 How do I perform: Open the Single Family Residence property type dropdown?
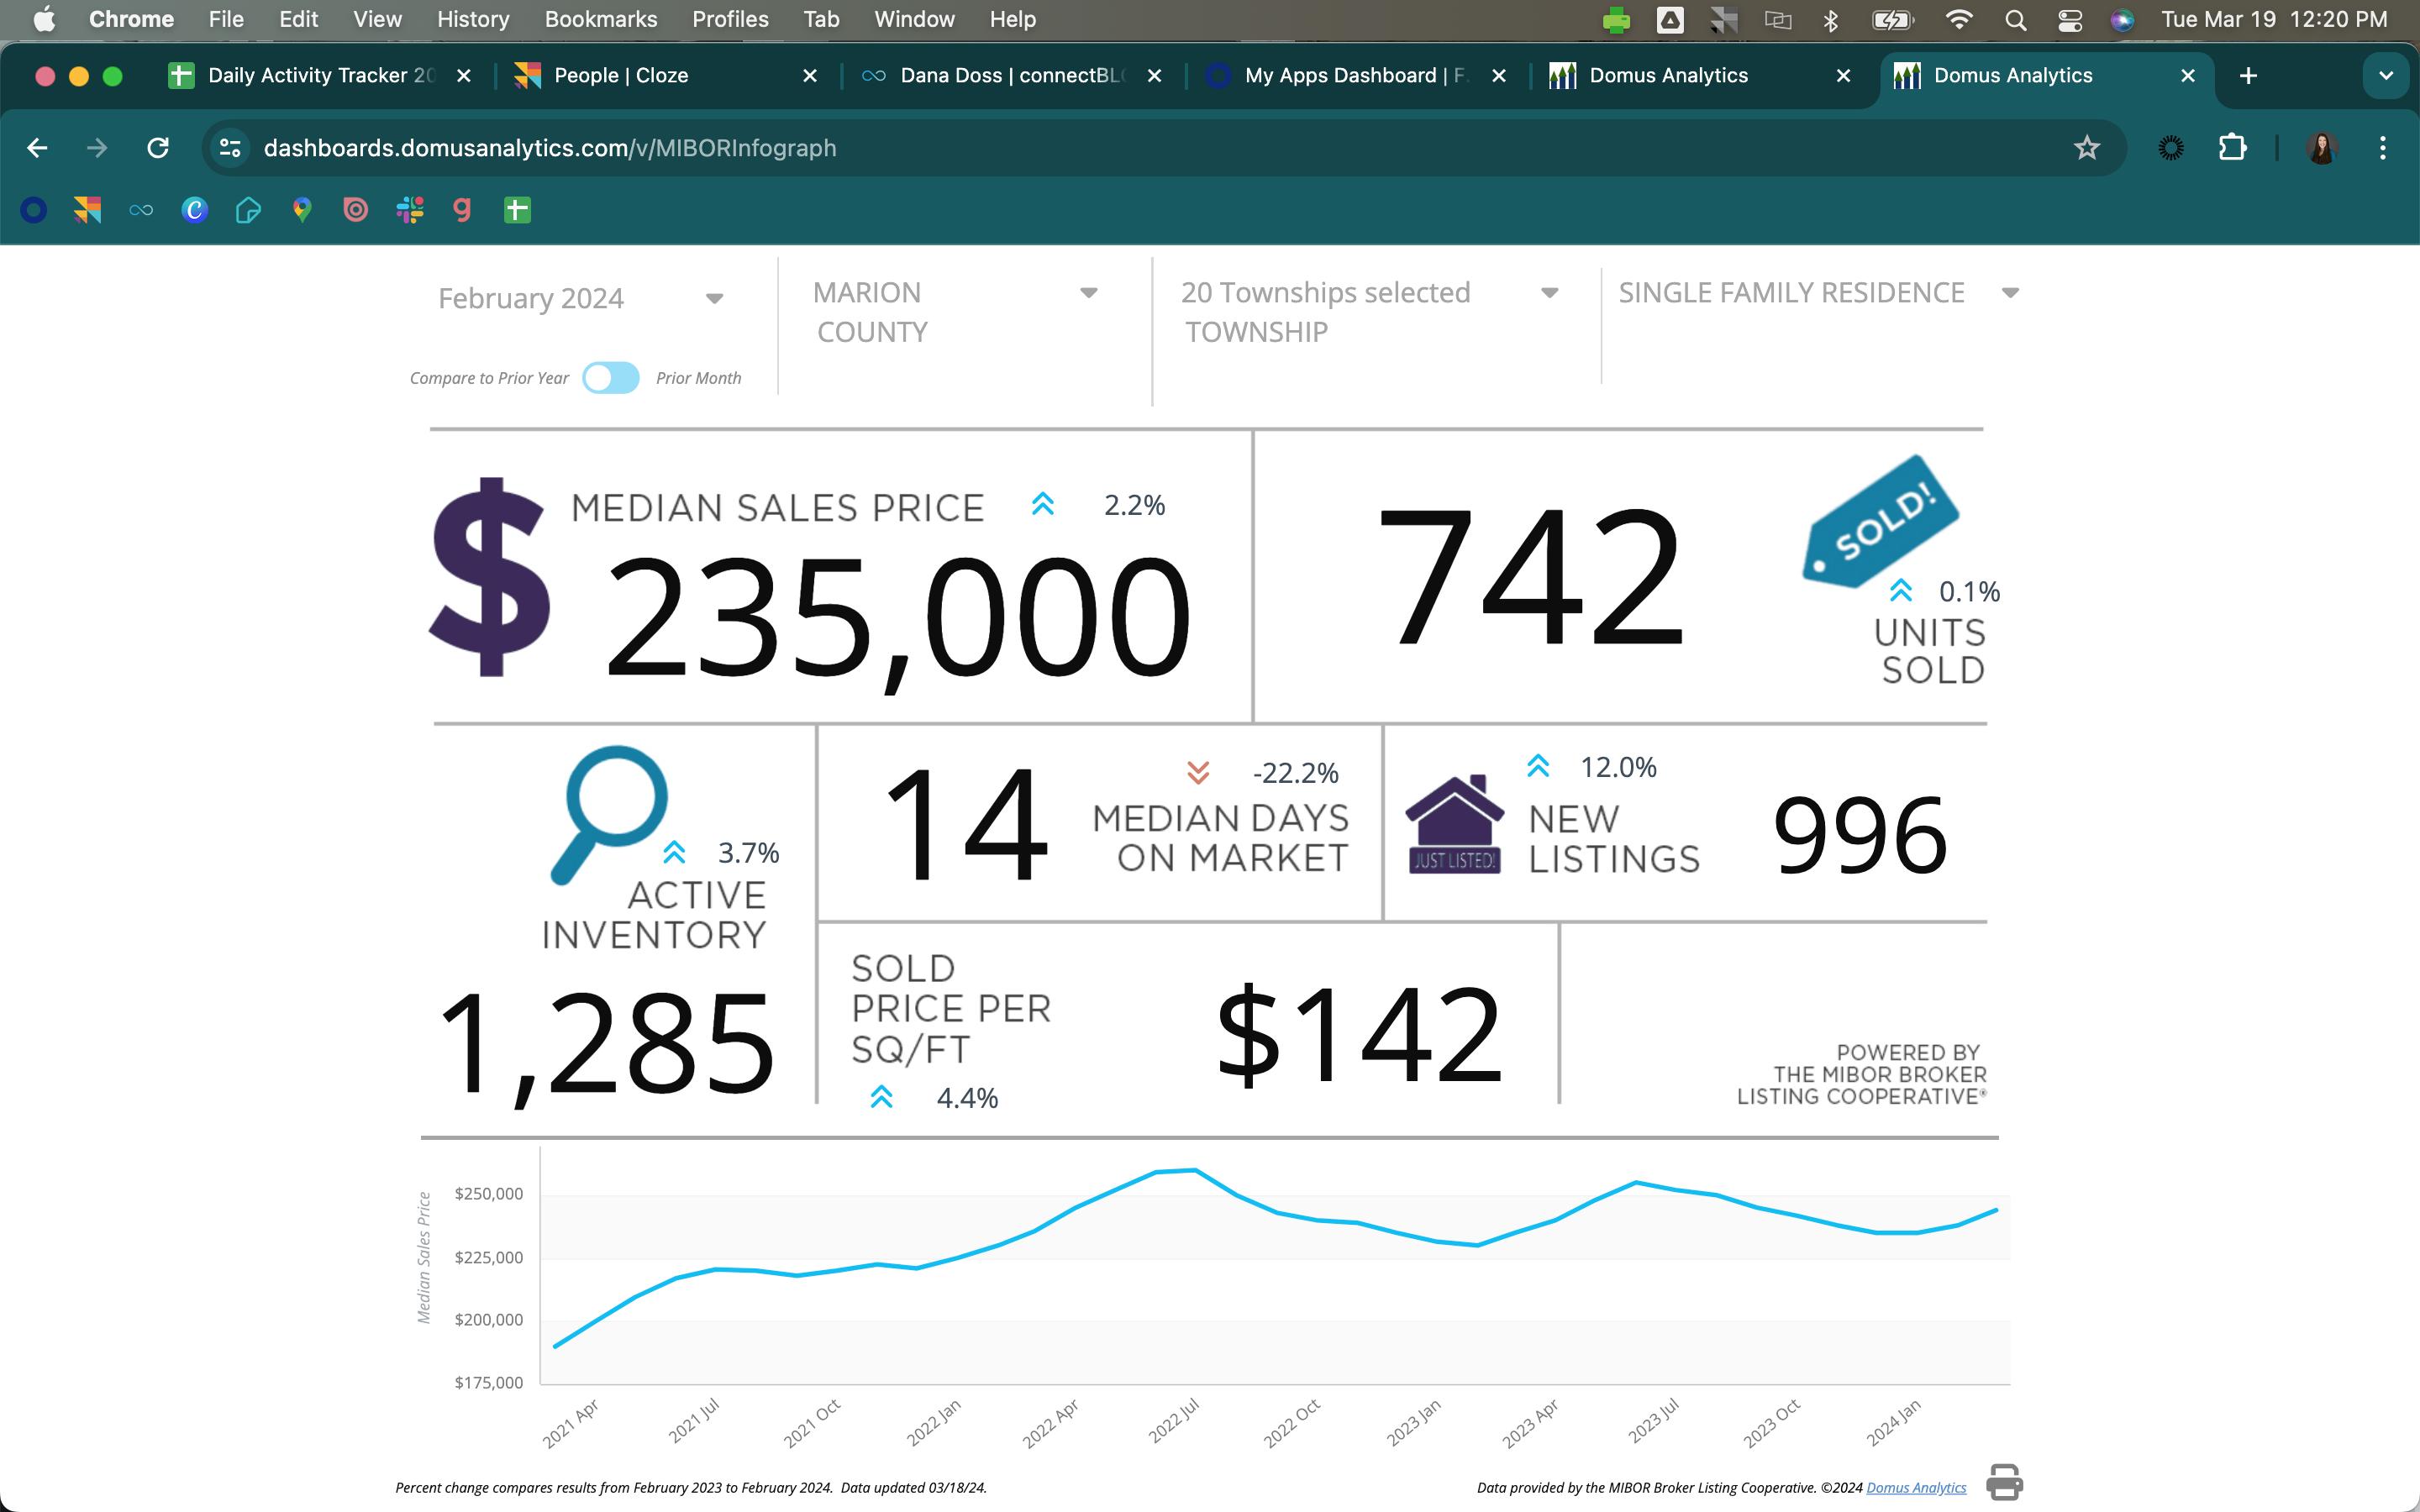click(2010, 293)
